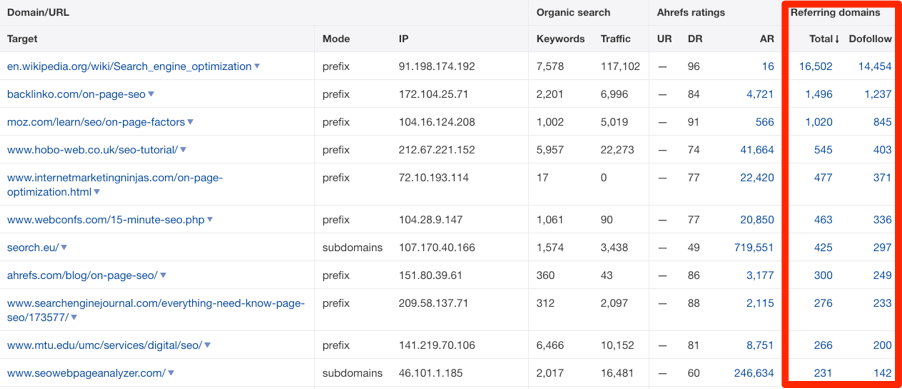Select the traffic value 117,102

(x=620, y=66)
